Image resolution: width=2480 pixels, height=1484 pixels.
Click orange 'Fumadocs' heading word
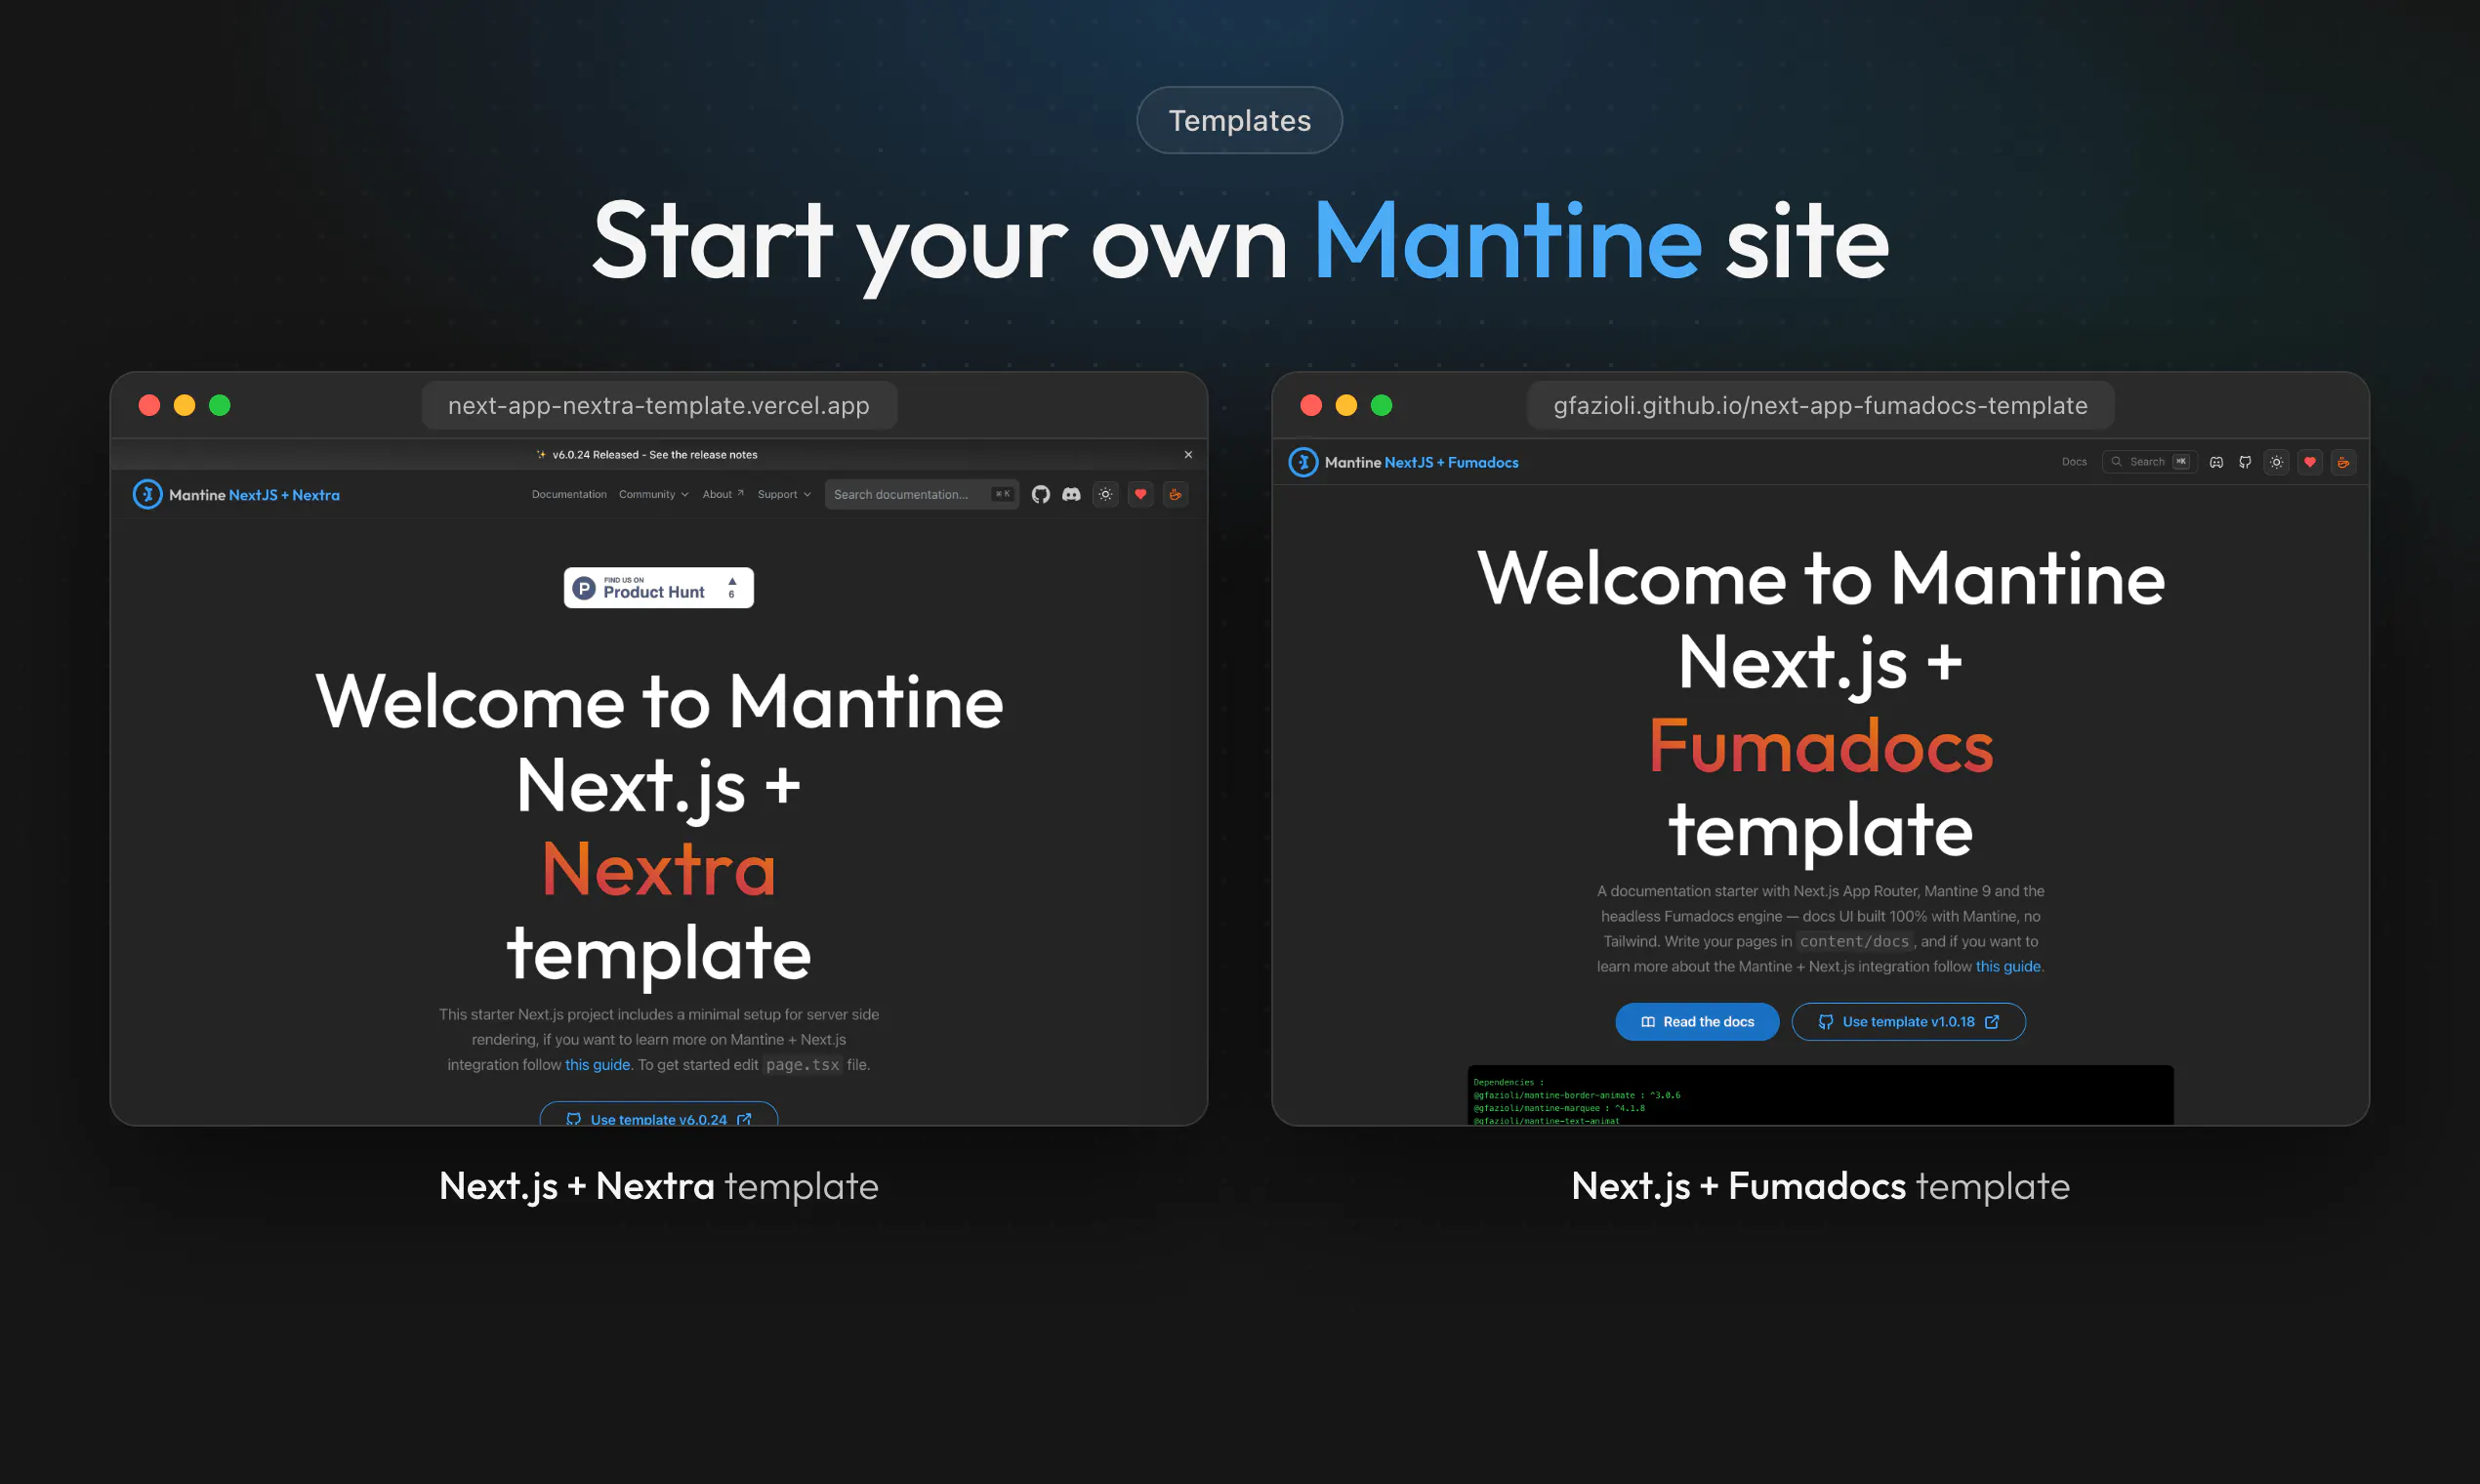pyautogui.click(x=1820, y=746)
